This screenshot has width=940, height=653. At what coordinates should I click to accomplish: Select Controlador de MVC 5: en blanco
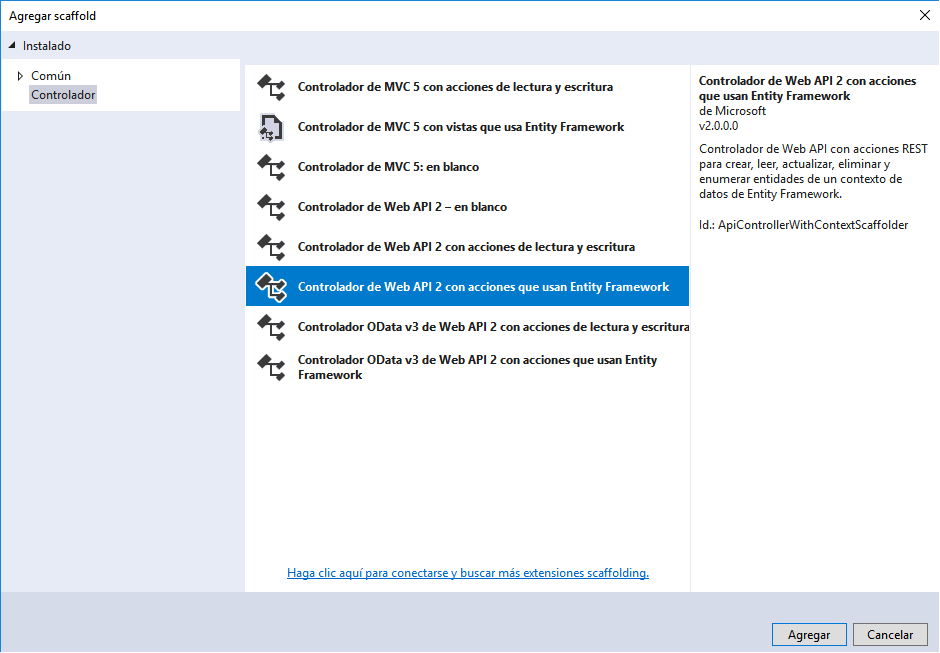pos(467,167)
